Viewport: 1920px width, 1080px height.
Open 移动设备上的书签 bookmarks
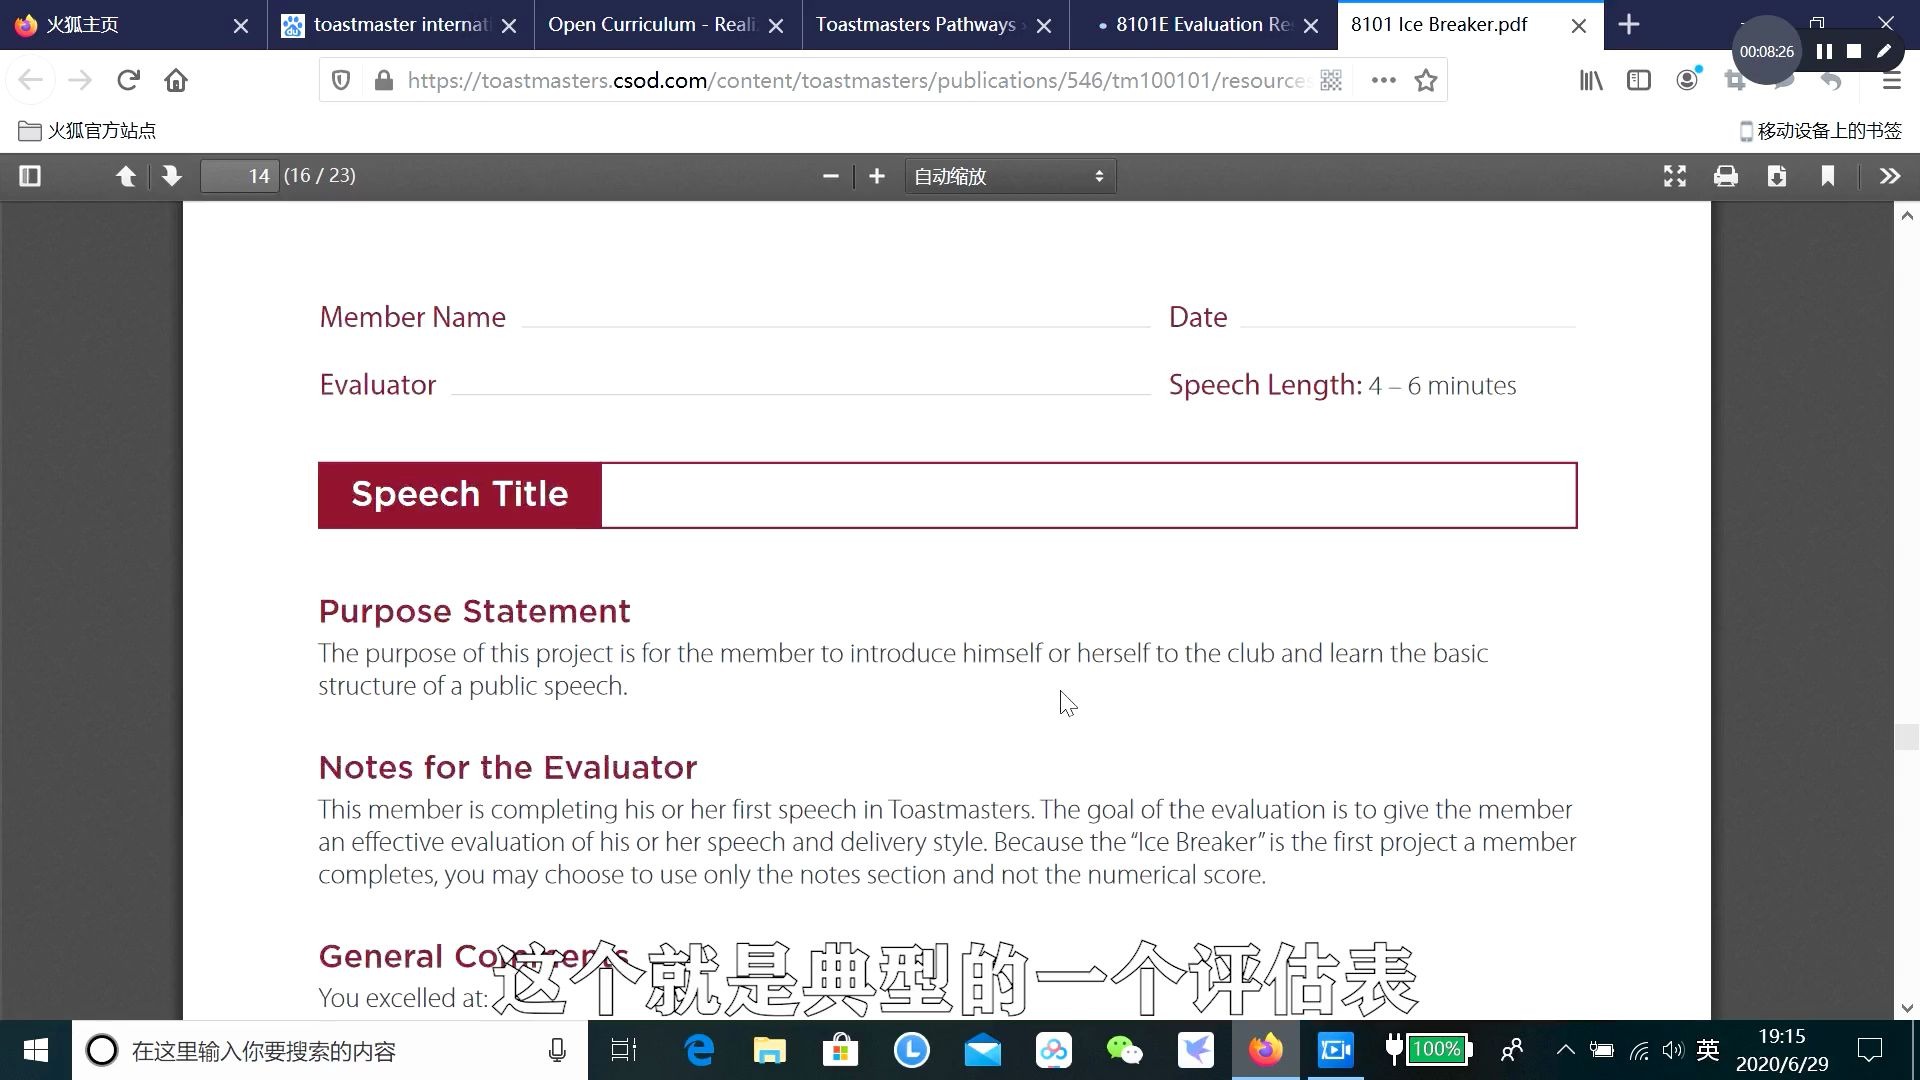click(x=1820, y=131)
